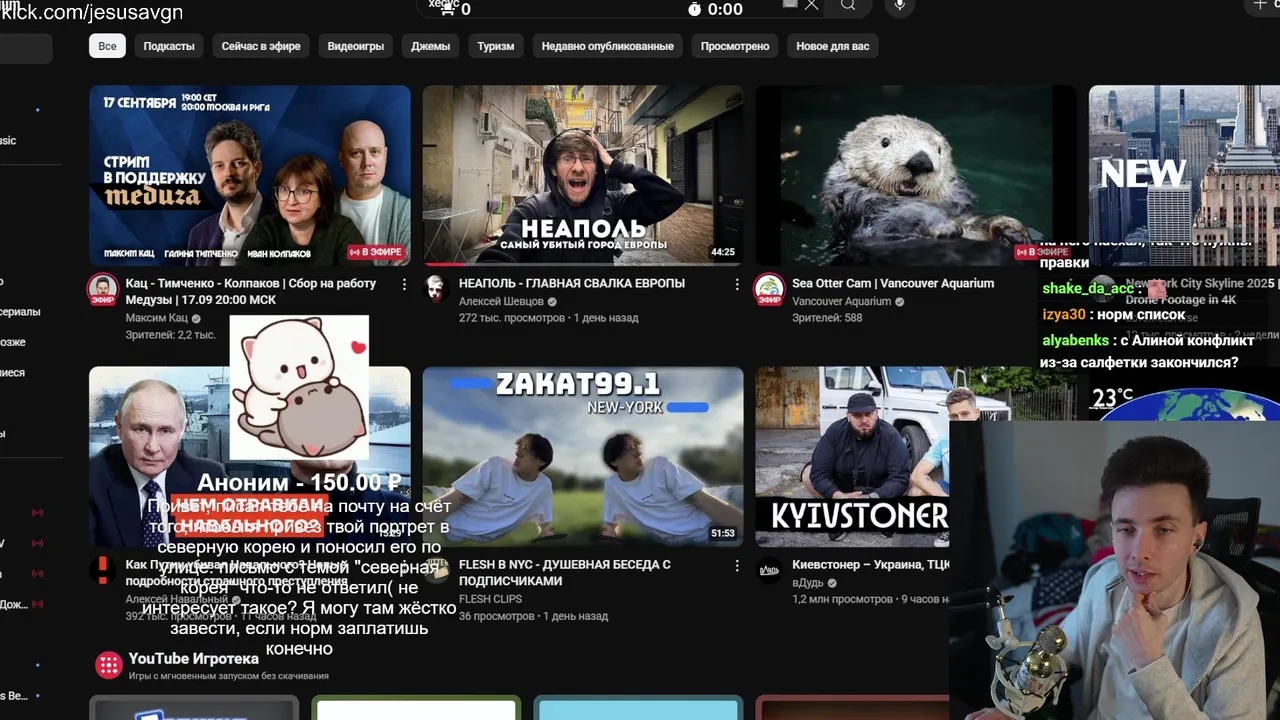
Task: Select the Туризм filter chip
Action: click(496, 46)
